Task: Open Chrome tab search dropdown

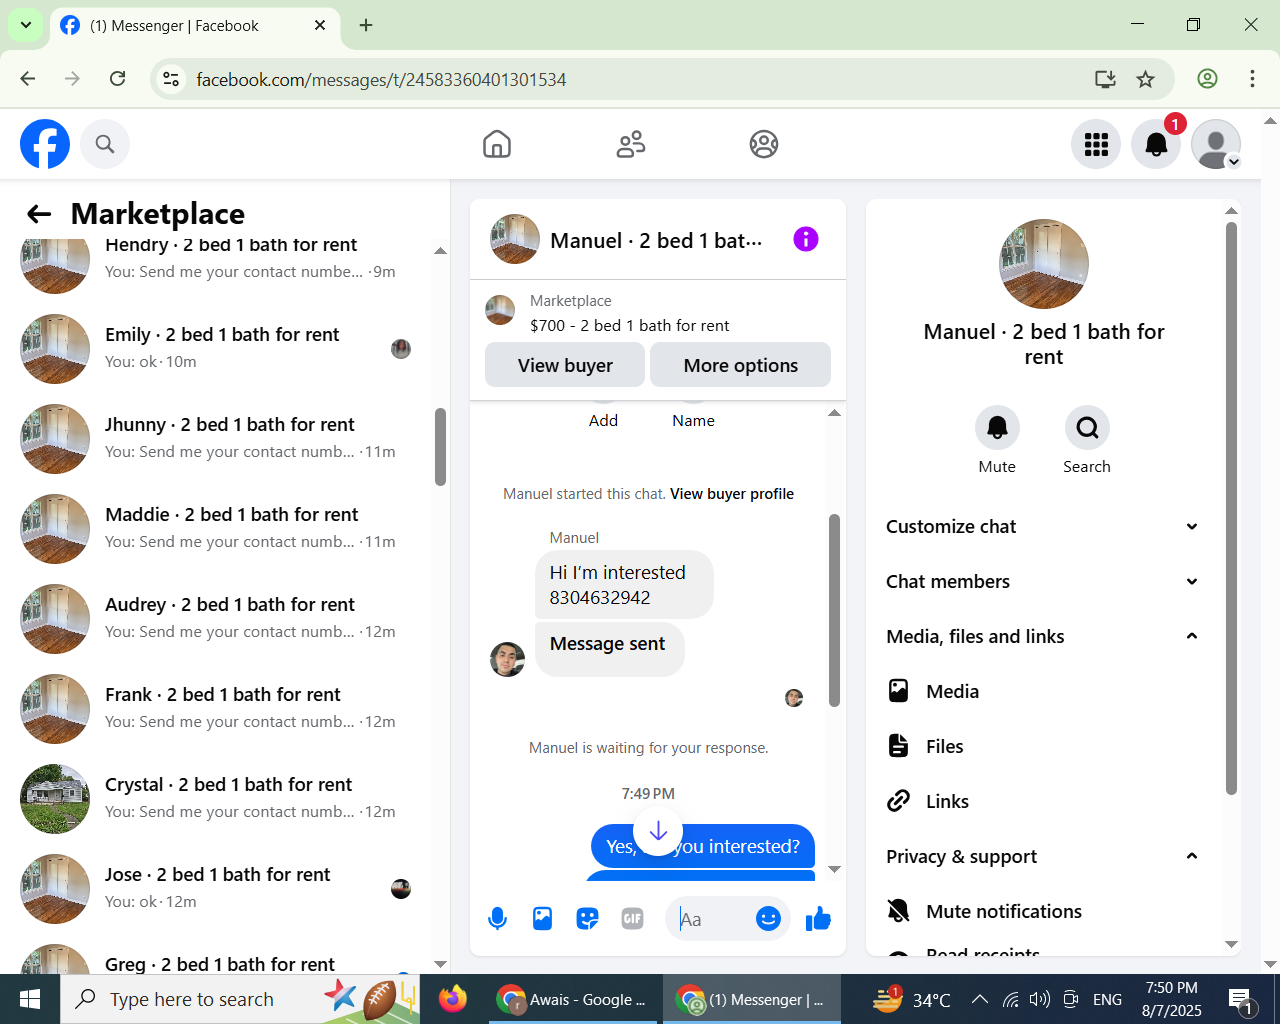Action: click(x=25, y=25)
